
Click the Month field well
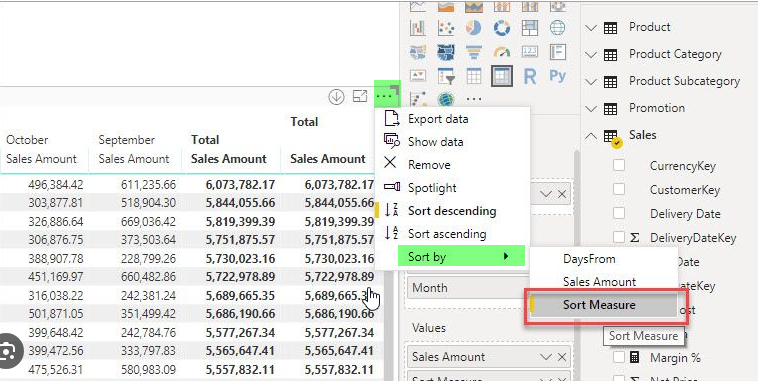(466, 288)
